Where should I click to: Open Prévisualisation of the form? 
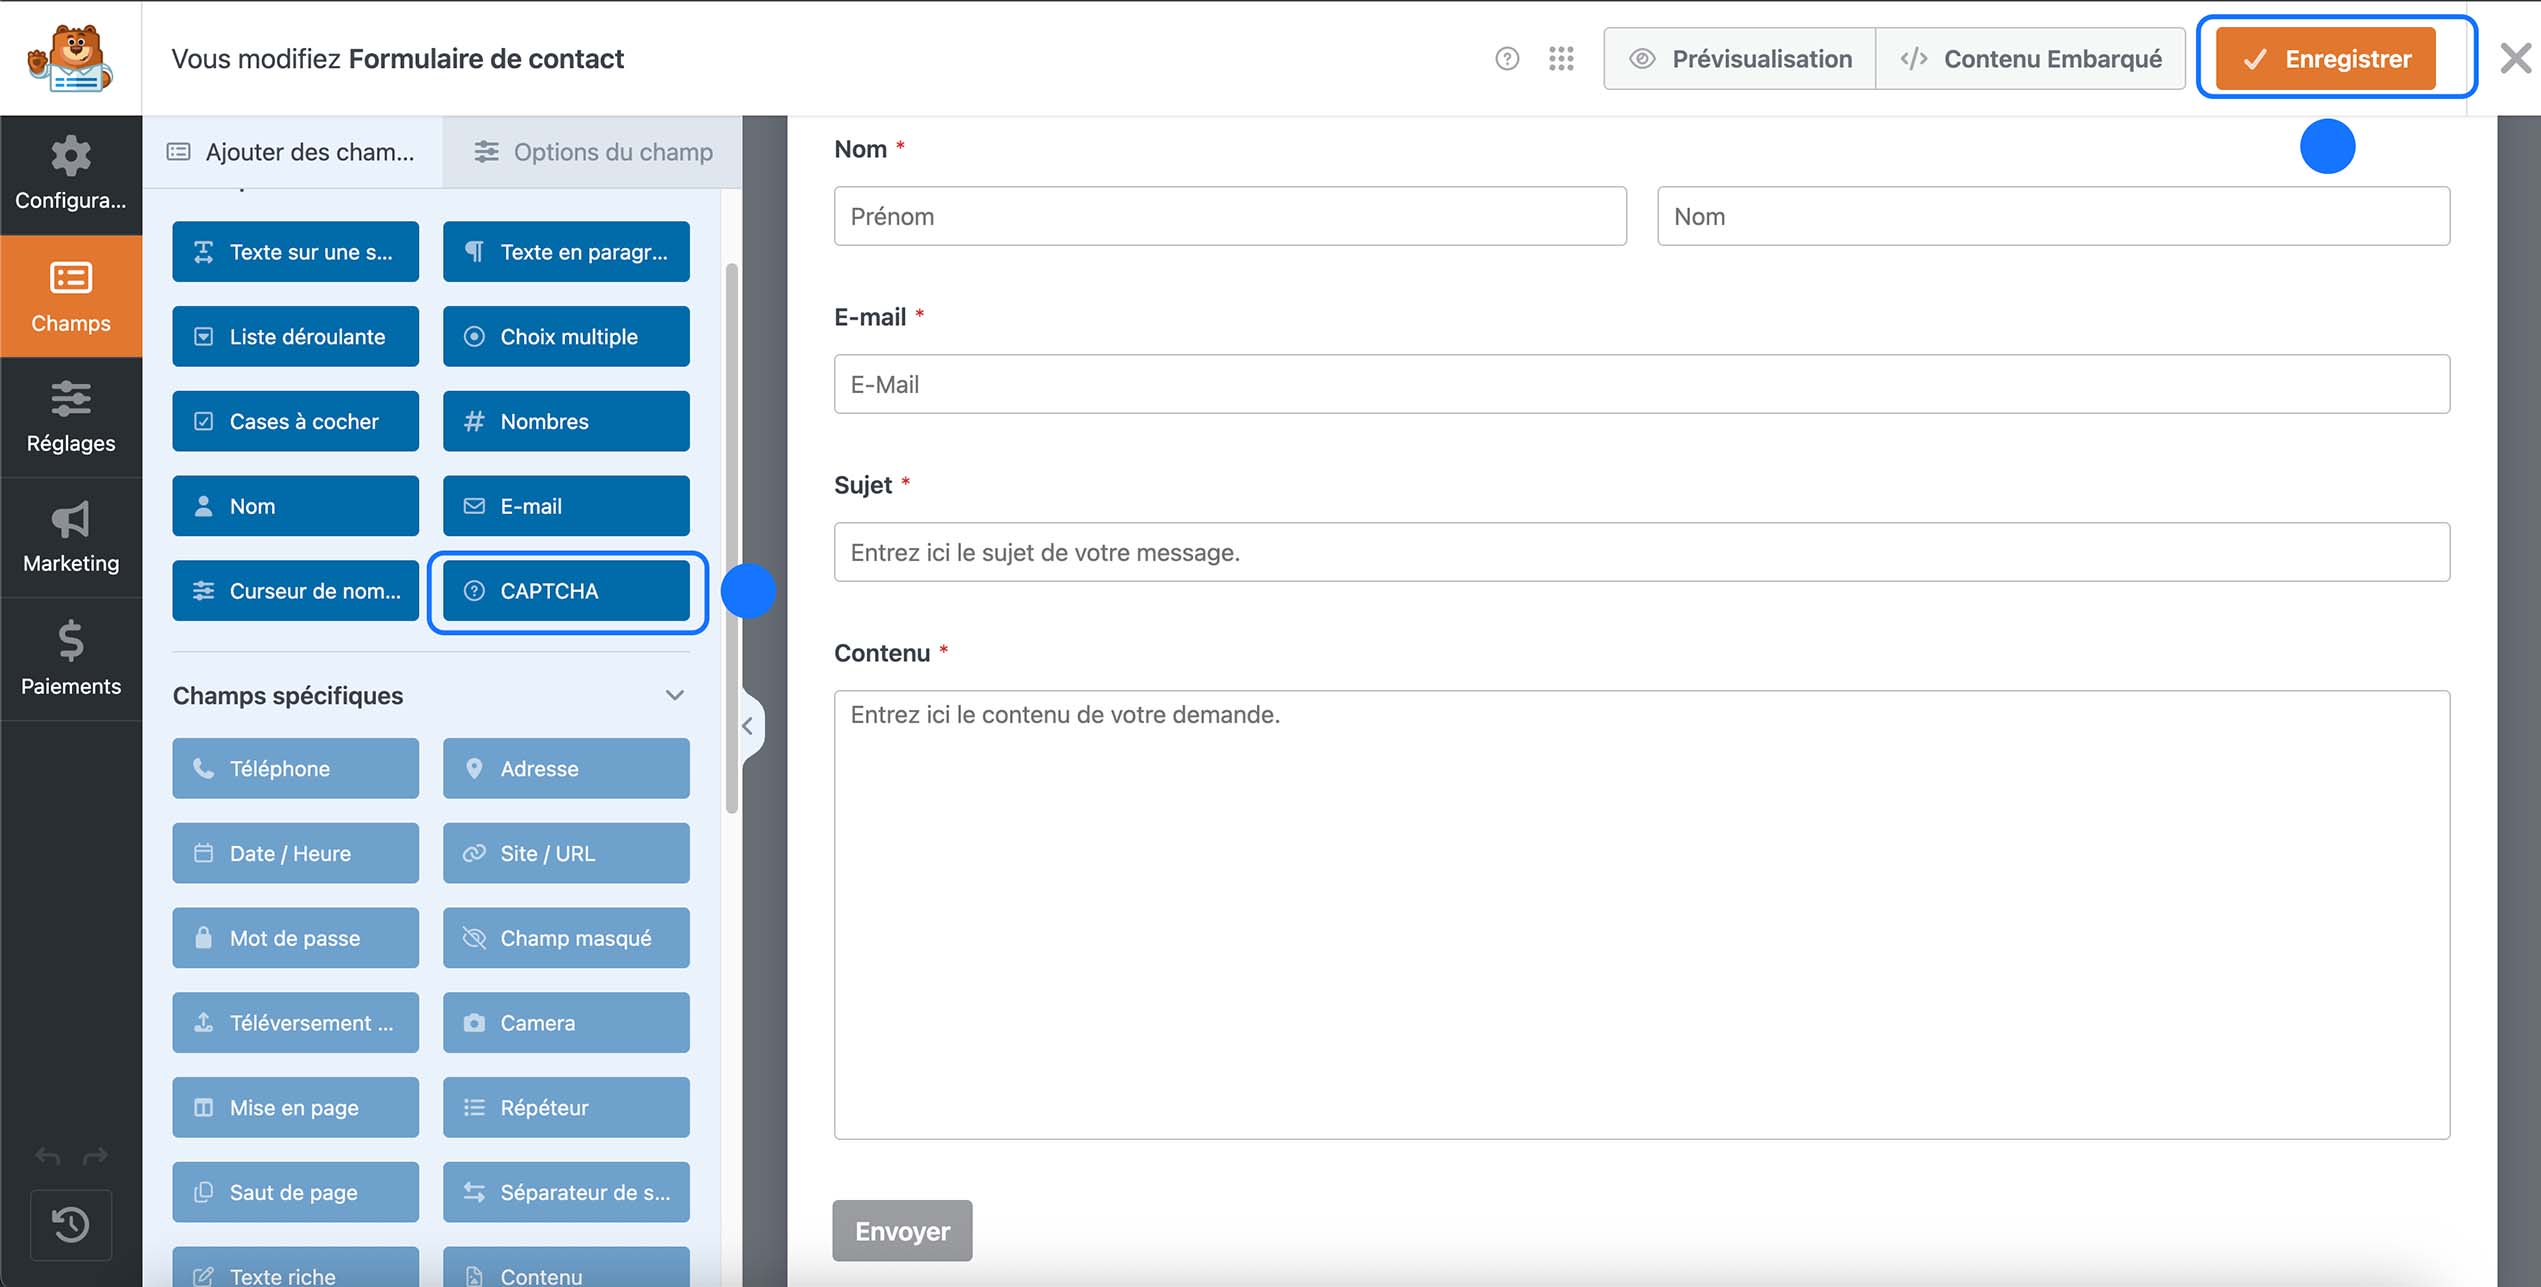pos(1739,58)
